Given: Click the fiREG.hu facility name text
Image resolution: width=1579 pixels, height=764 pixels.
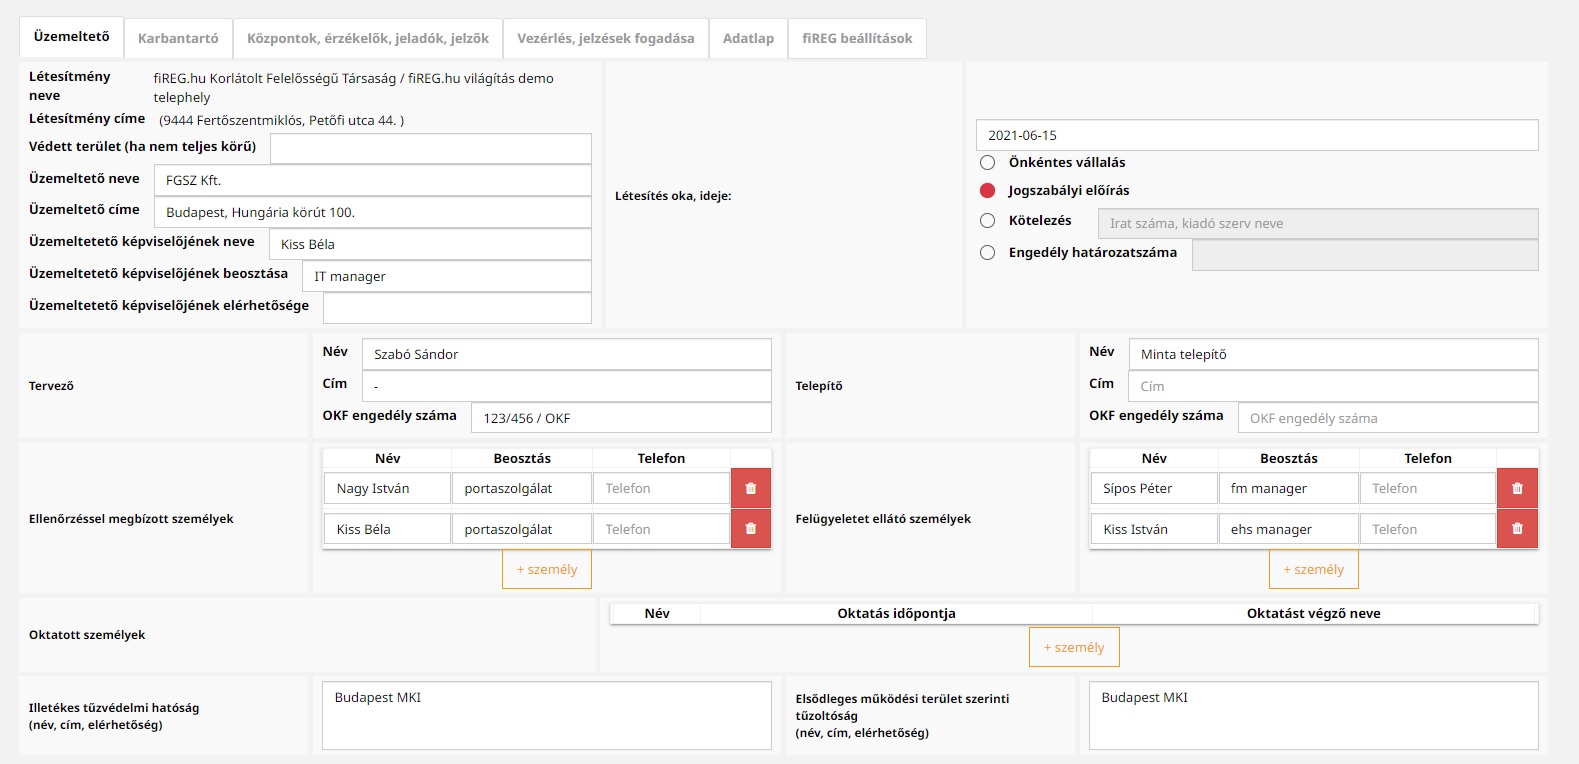Looking at the screenshot, I should coord(354,88).
